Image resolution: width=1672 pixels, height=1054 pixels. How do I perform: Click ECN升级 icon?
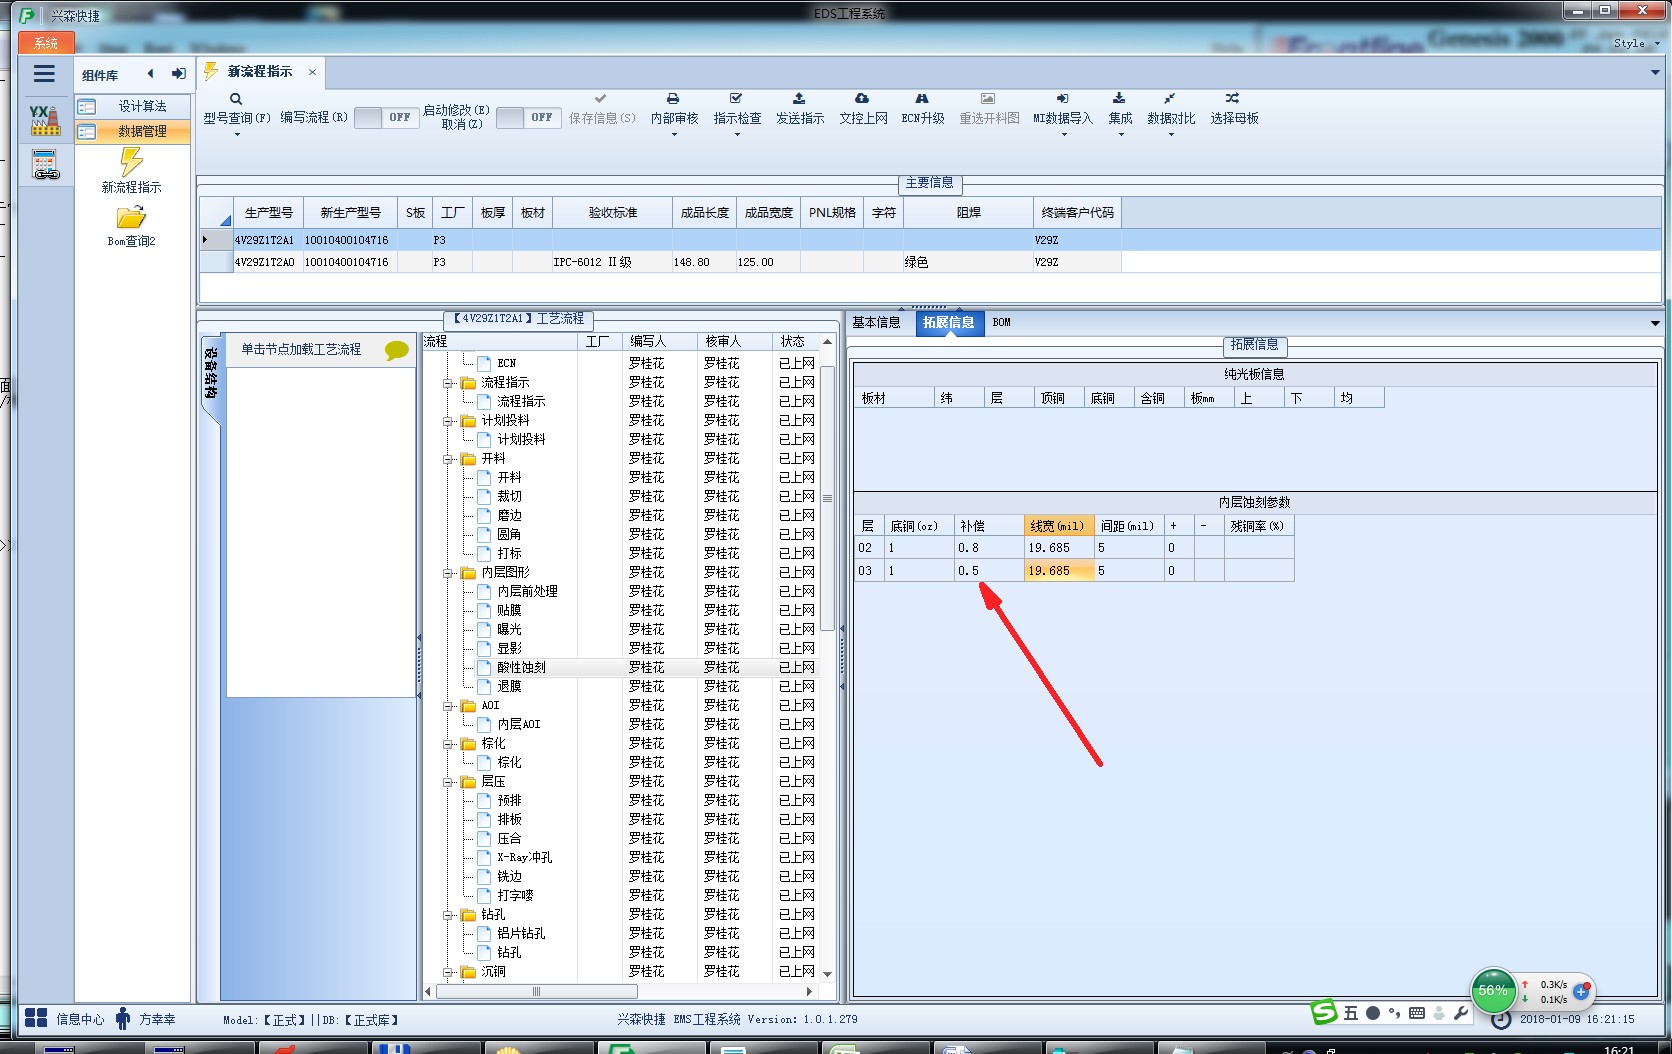point(922,99)
